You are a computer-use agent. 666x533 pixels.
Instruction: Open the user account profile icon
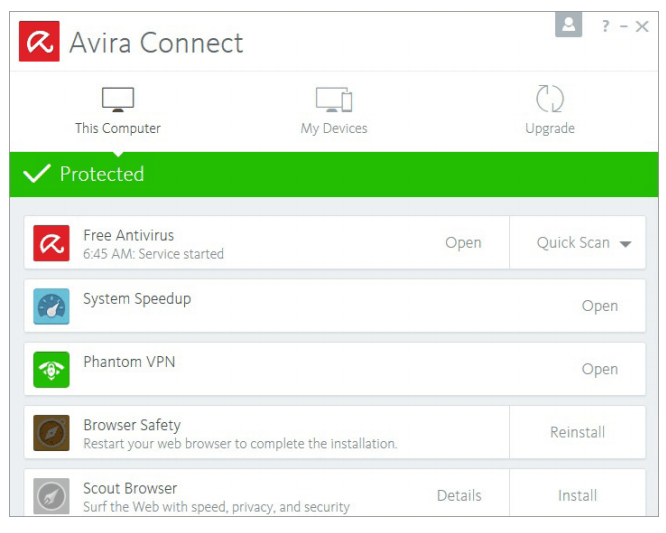(568, 24)
